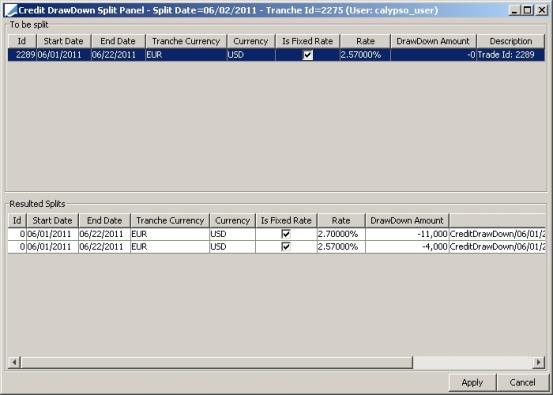Click Rate header in To be split table
This screenshot has height=395, width=553.
pyautogui.click(x=365, y=41)
